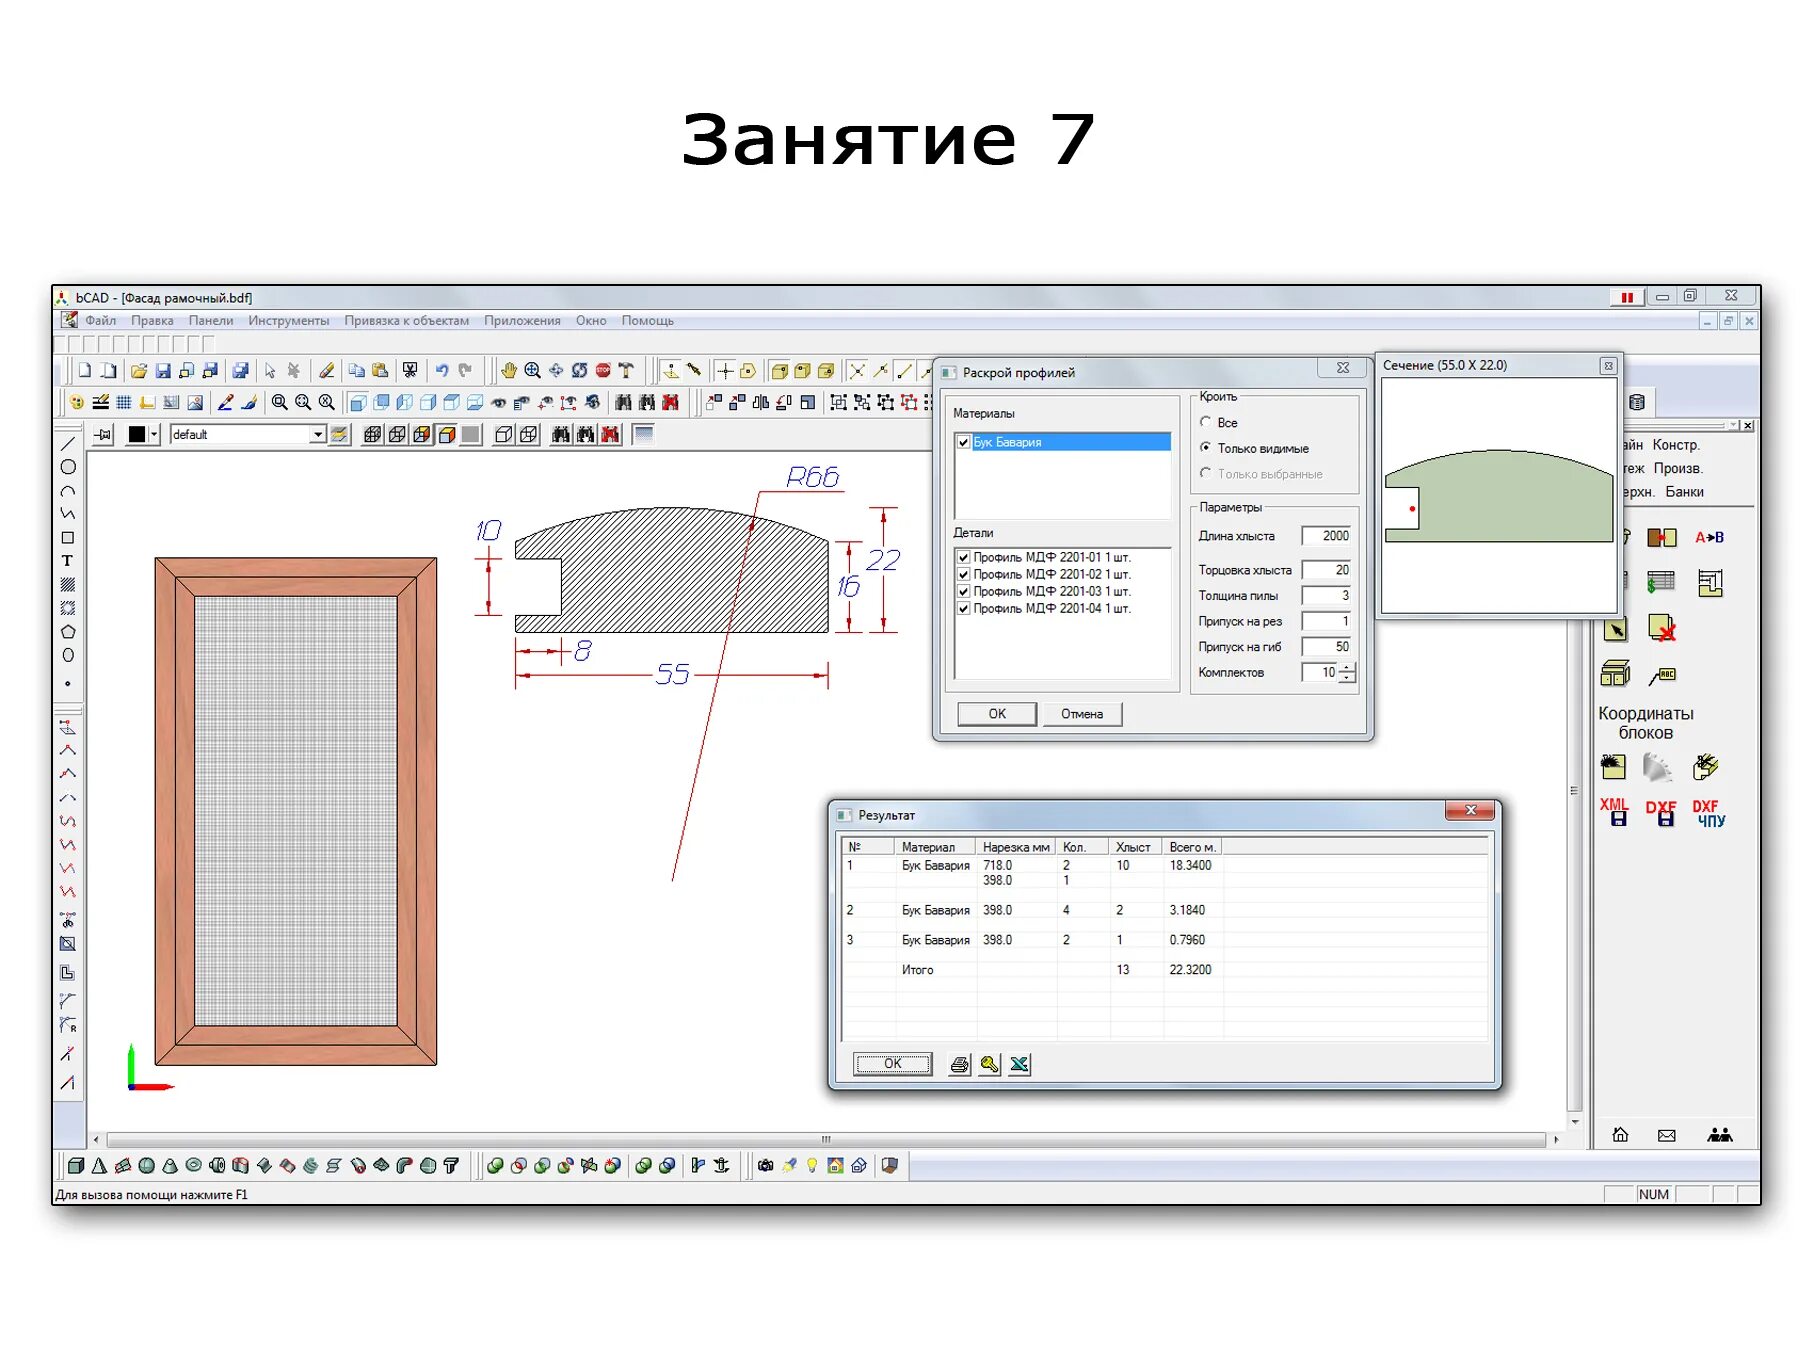Screen dimensions: 1814x1361
Task: Click Отмена in Раскрой профилей dialog
Action: coord(1082,714)
